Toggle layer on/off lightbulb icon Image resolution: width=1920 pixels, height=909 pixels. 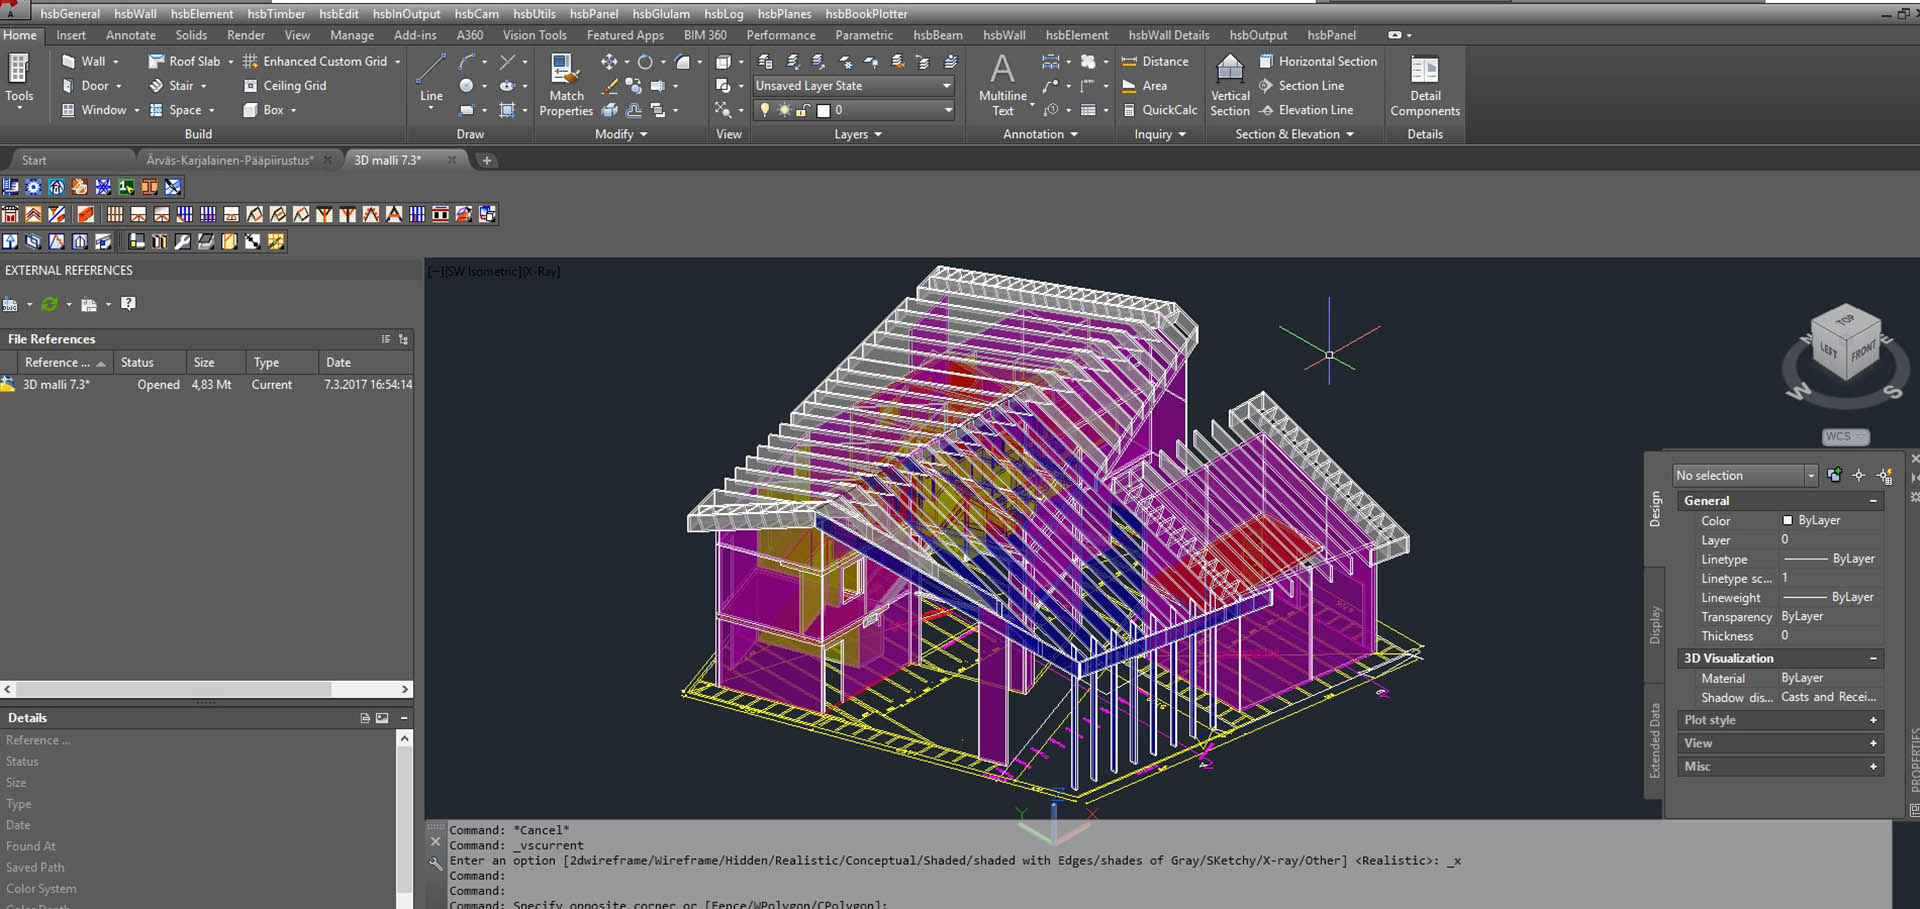765,110
